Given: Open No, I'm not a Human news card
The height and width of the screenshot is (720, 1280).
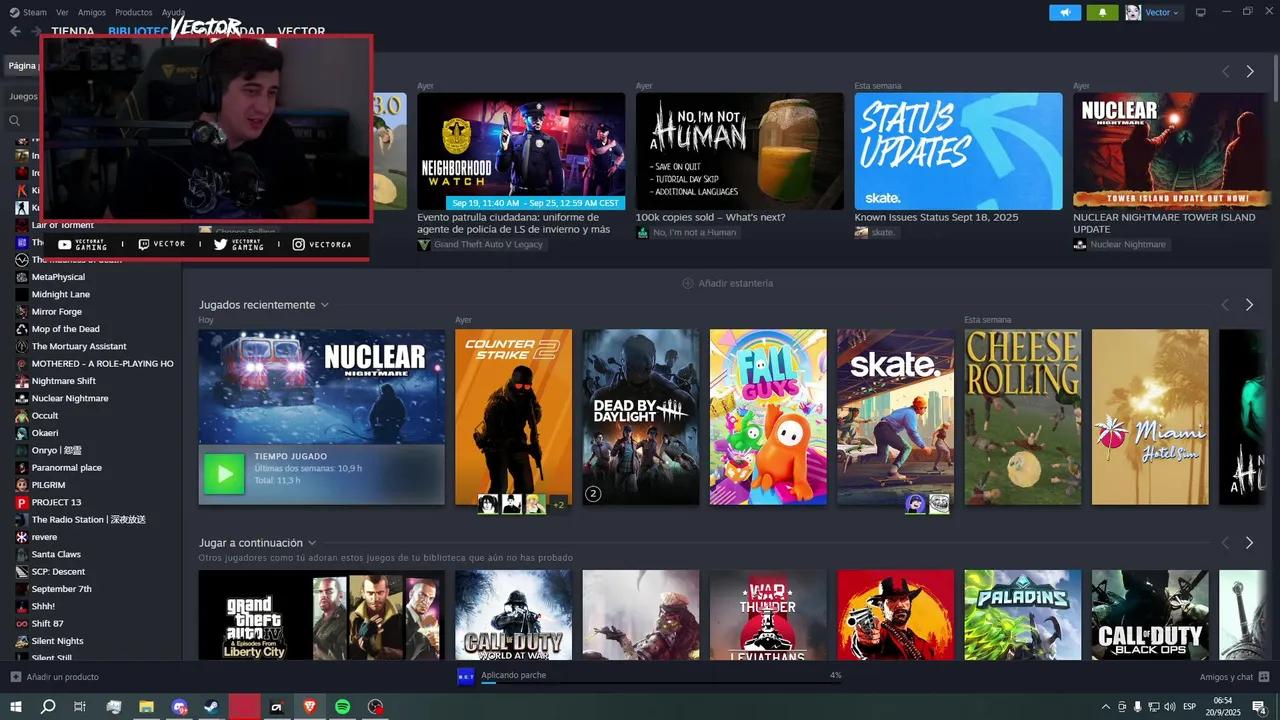Looking at the screenshot, I should click(740, 151).
